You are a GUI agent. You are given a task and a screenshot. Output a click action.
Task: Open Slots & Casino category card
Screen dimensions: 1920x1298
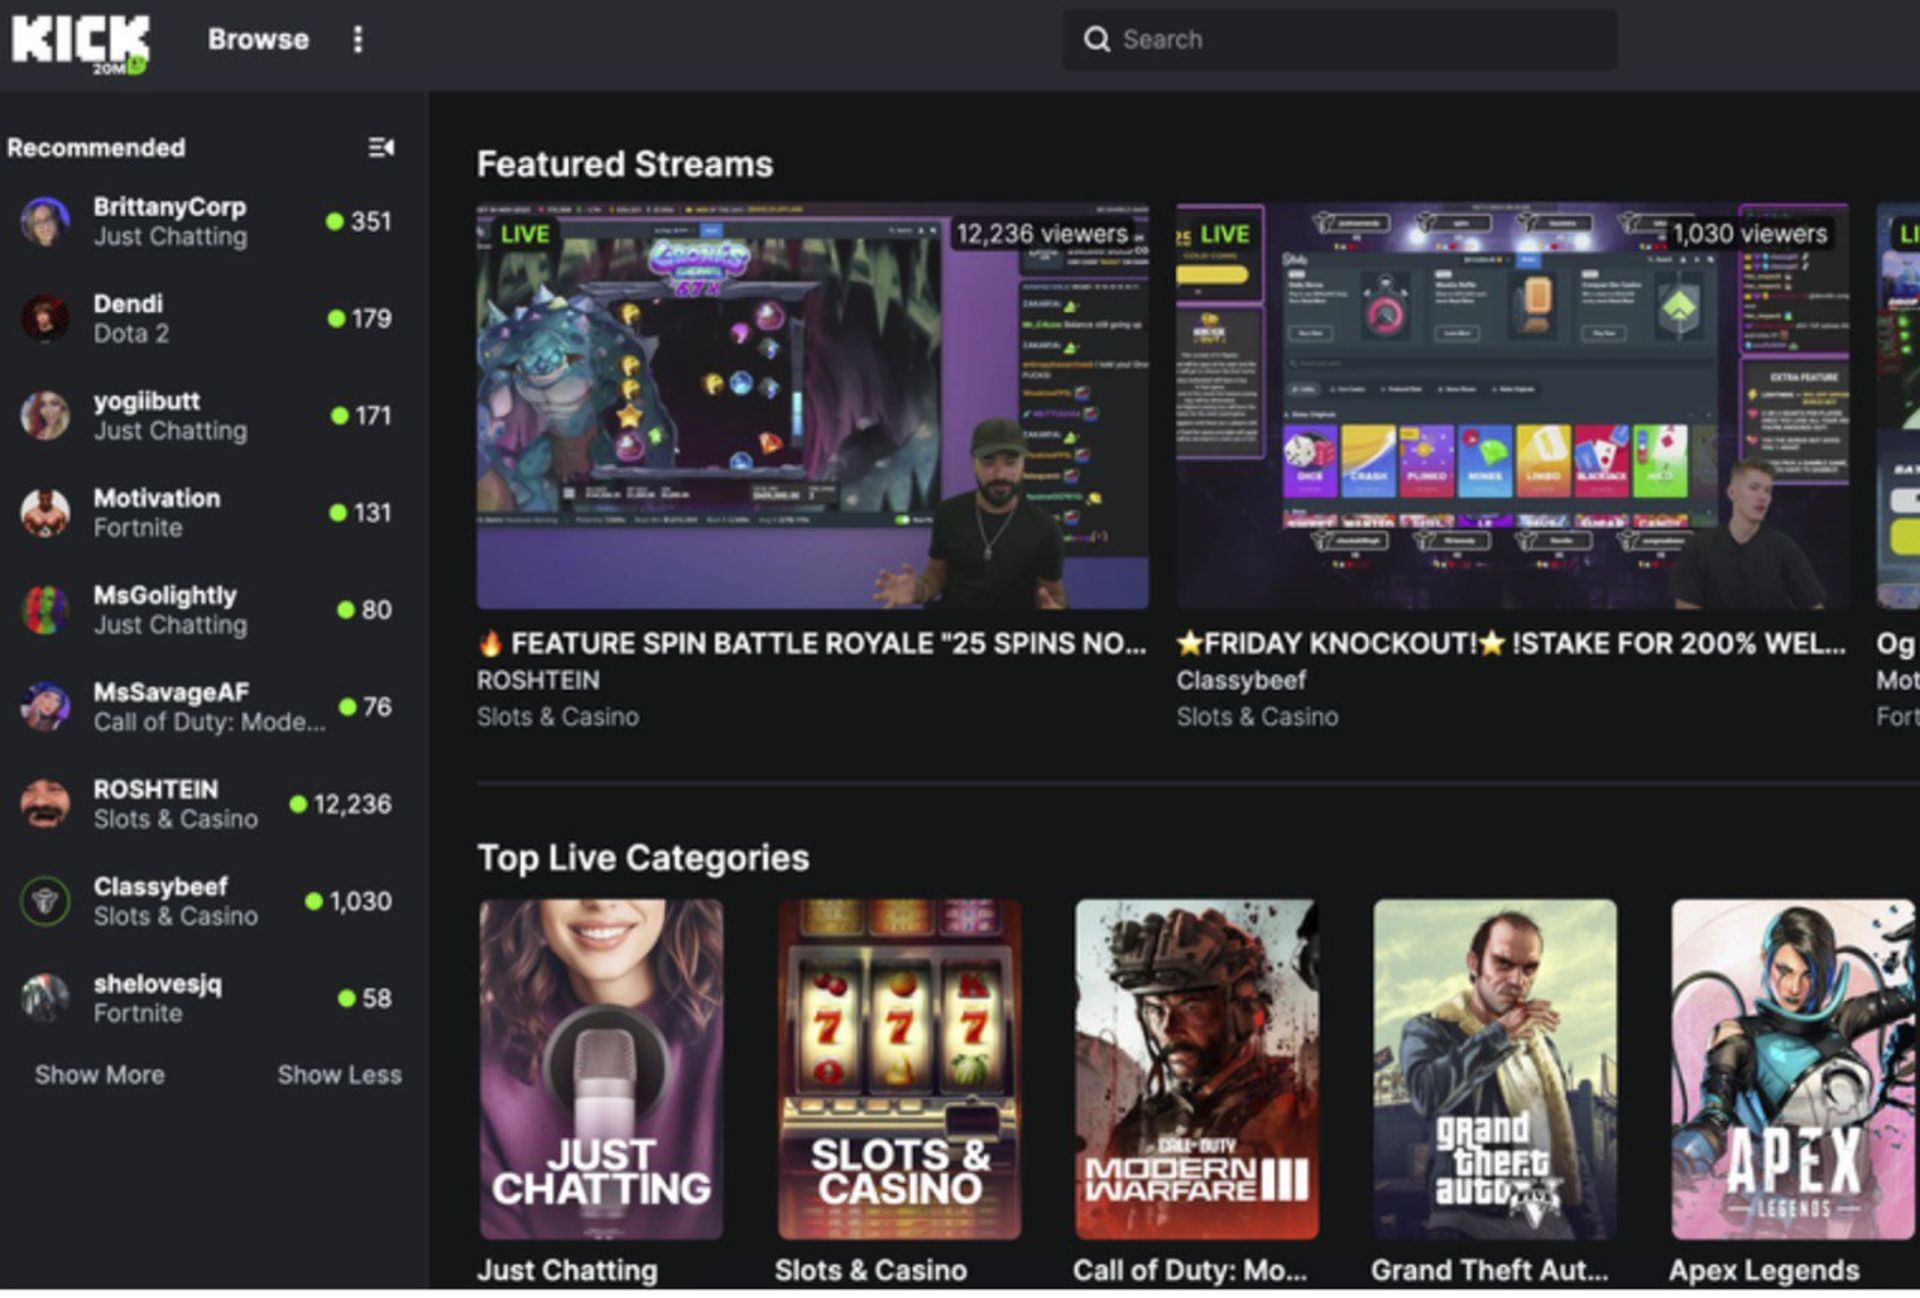pos(899,1069)
